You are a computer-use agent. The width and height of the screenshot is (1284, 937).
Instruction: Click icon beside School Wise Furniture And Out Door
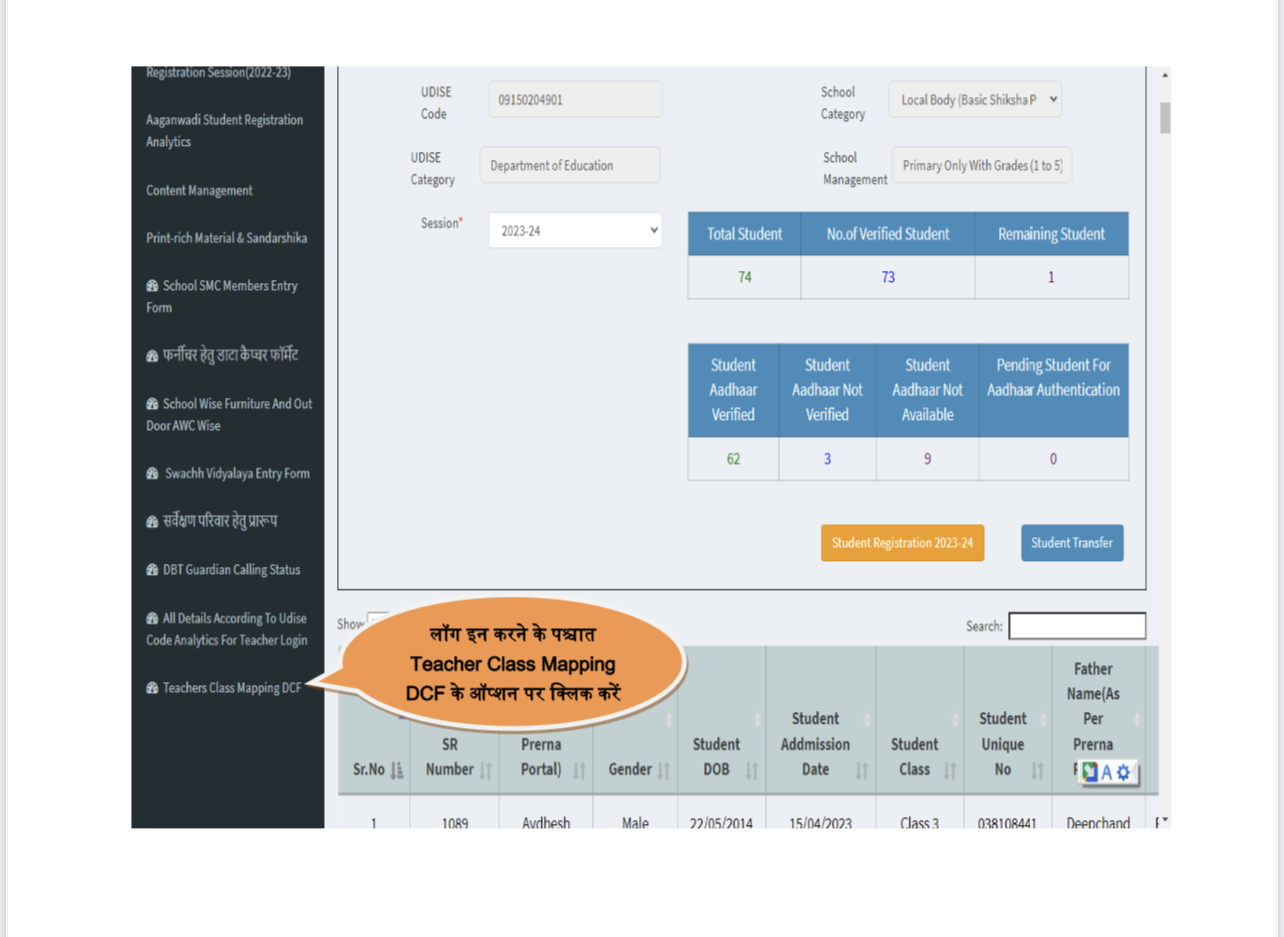152,404
